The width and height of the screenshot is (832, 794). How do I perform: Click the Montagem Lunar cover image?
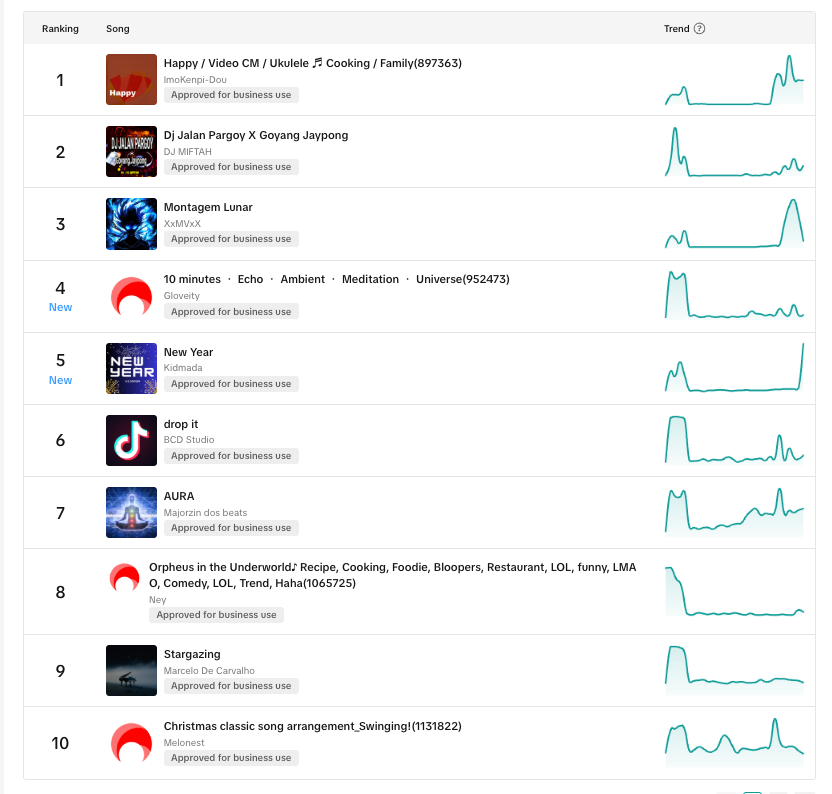coord(131,224)
